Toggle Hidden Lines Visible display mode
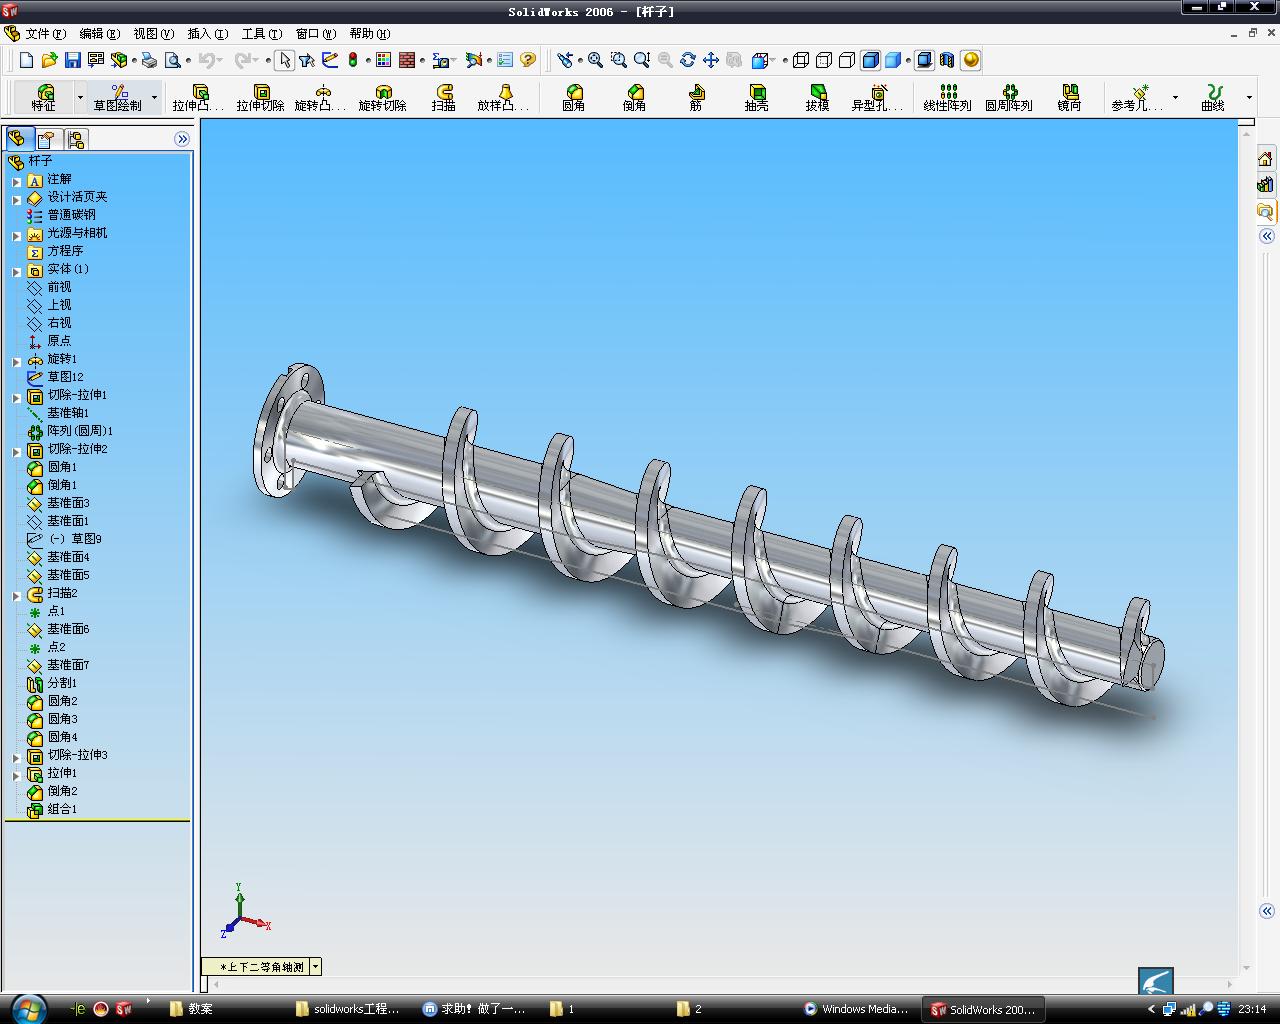Screen dimensions: 1280x1024 pos(824,60)
